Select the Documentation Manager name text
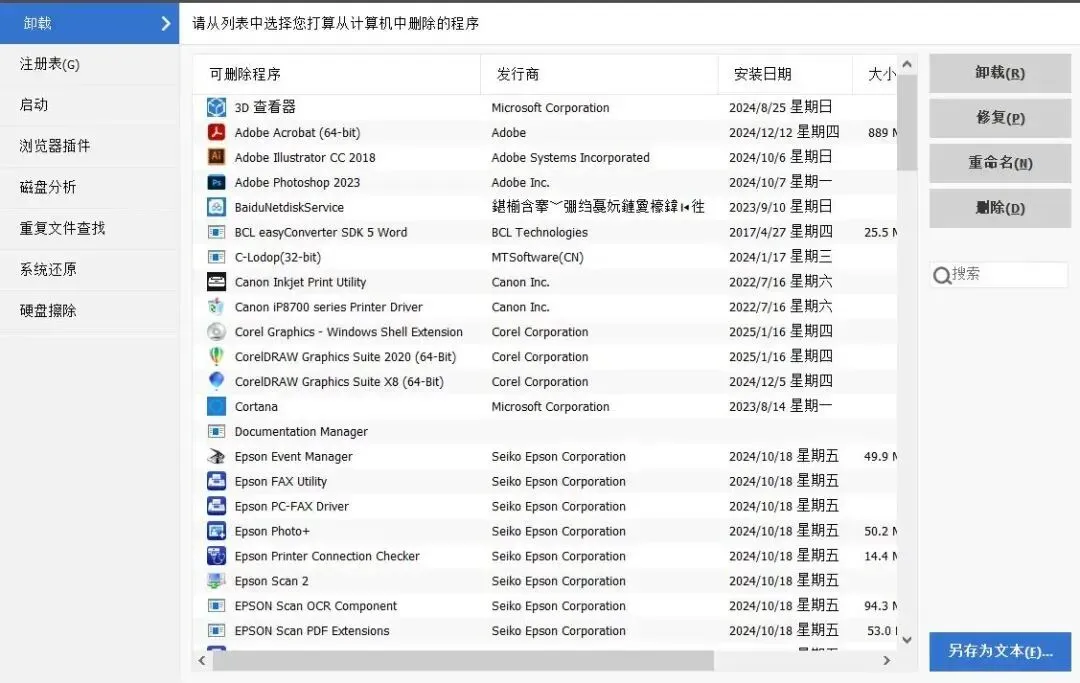Screen dimensions: 1080x683 tap(301, 432)
